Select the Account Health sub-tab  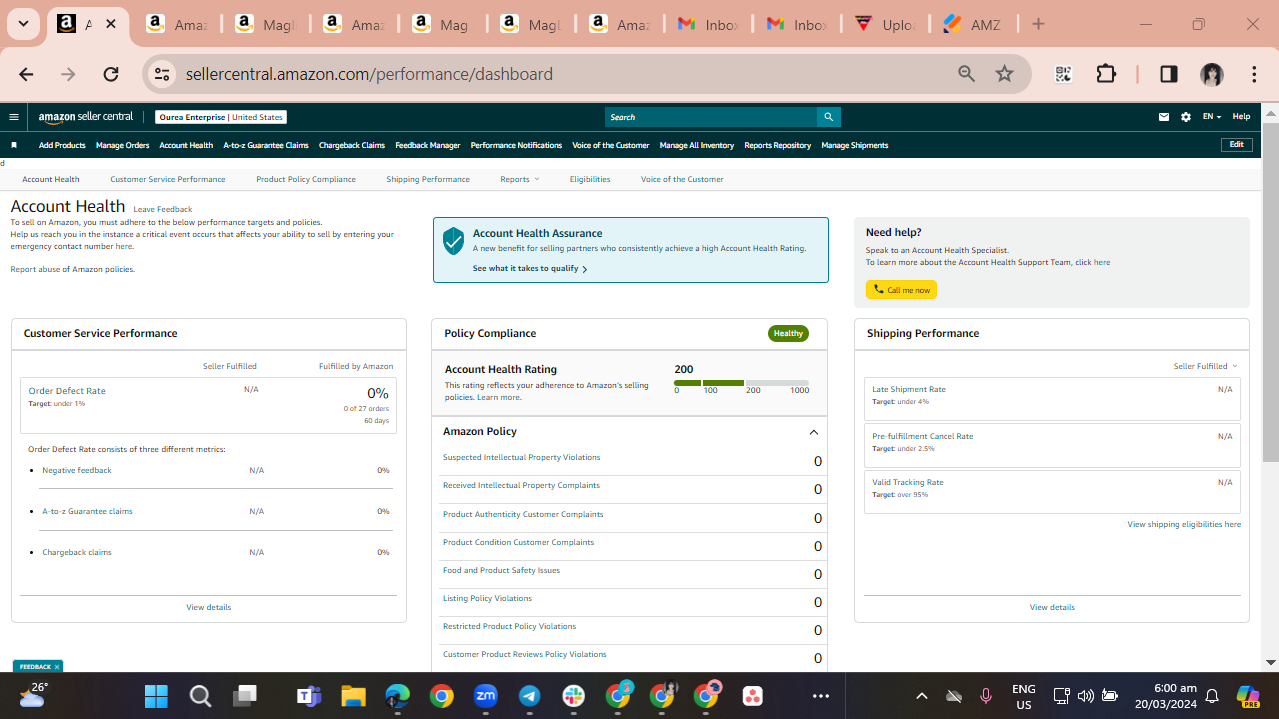(51, 179)
